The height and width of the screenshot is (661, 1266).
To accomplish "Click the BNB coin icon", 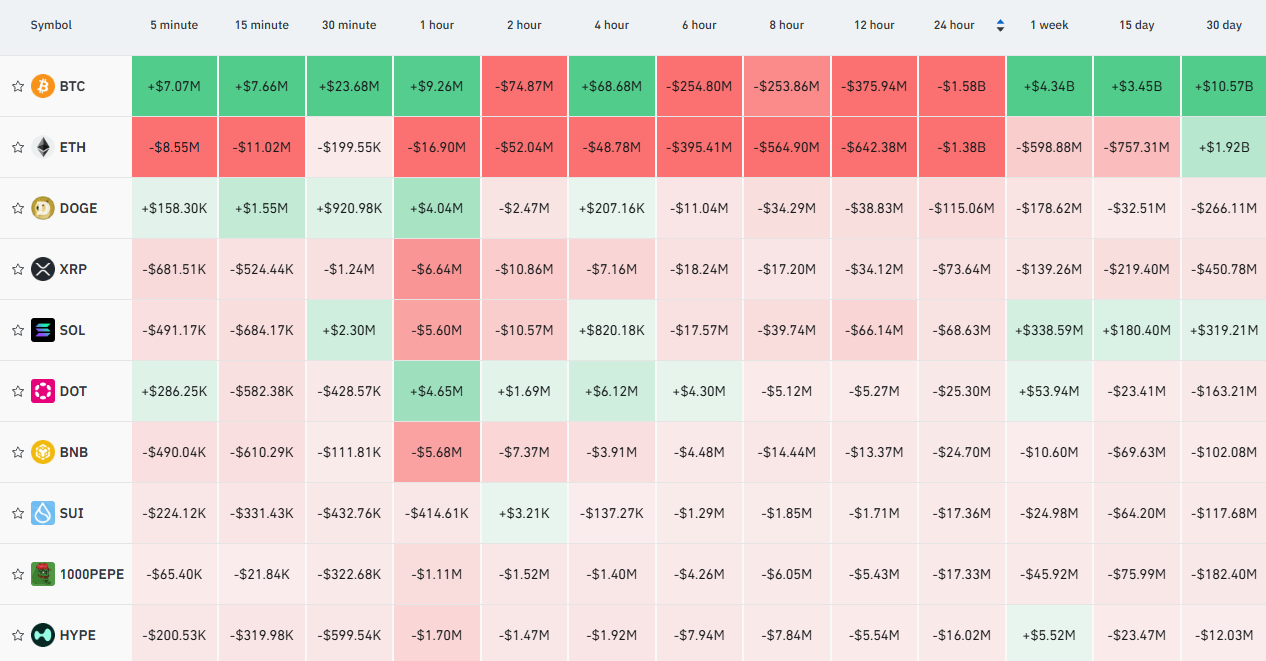I will 43,452.
